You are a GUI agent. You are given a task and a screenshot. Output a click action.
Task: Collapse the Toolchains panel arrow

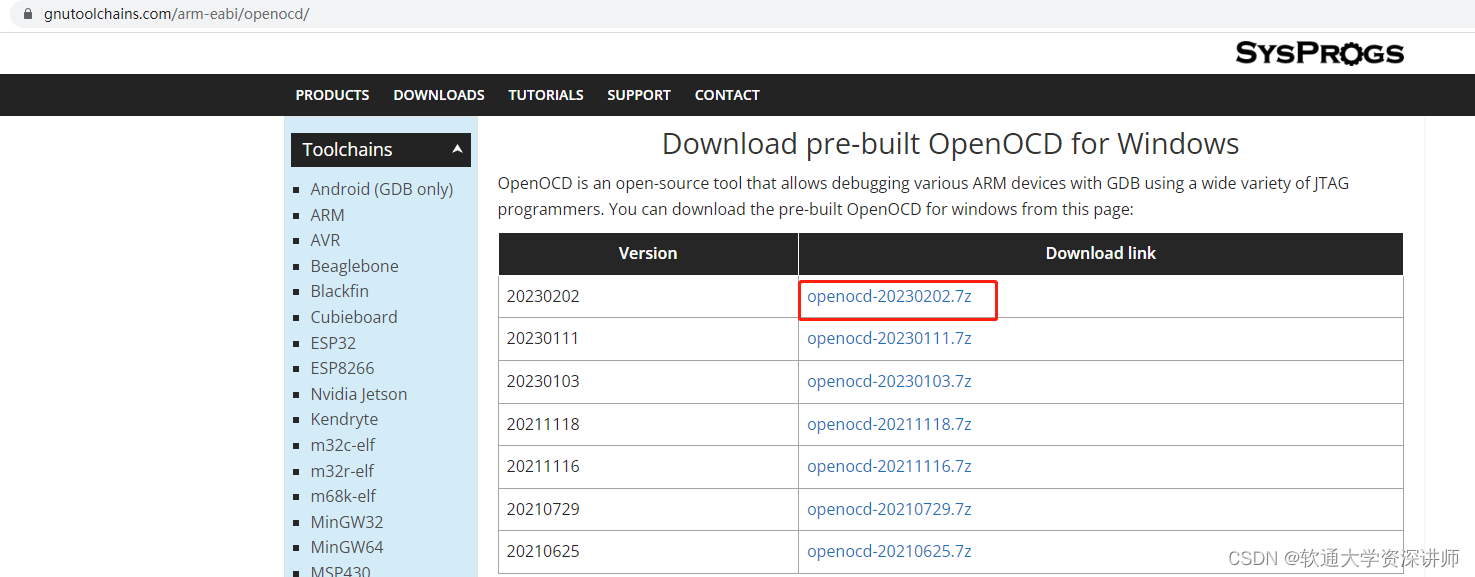point(457,149)
